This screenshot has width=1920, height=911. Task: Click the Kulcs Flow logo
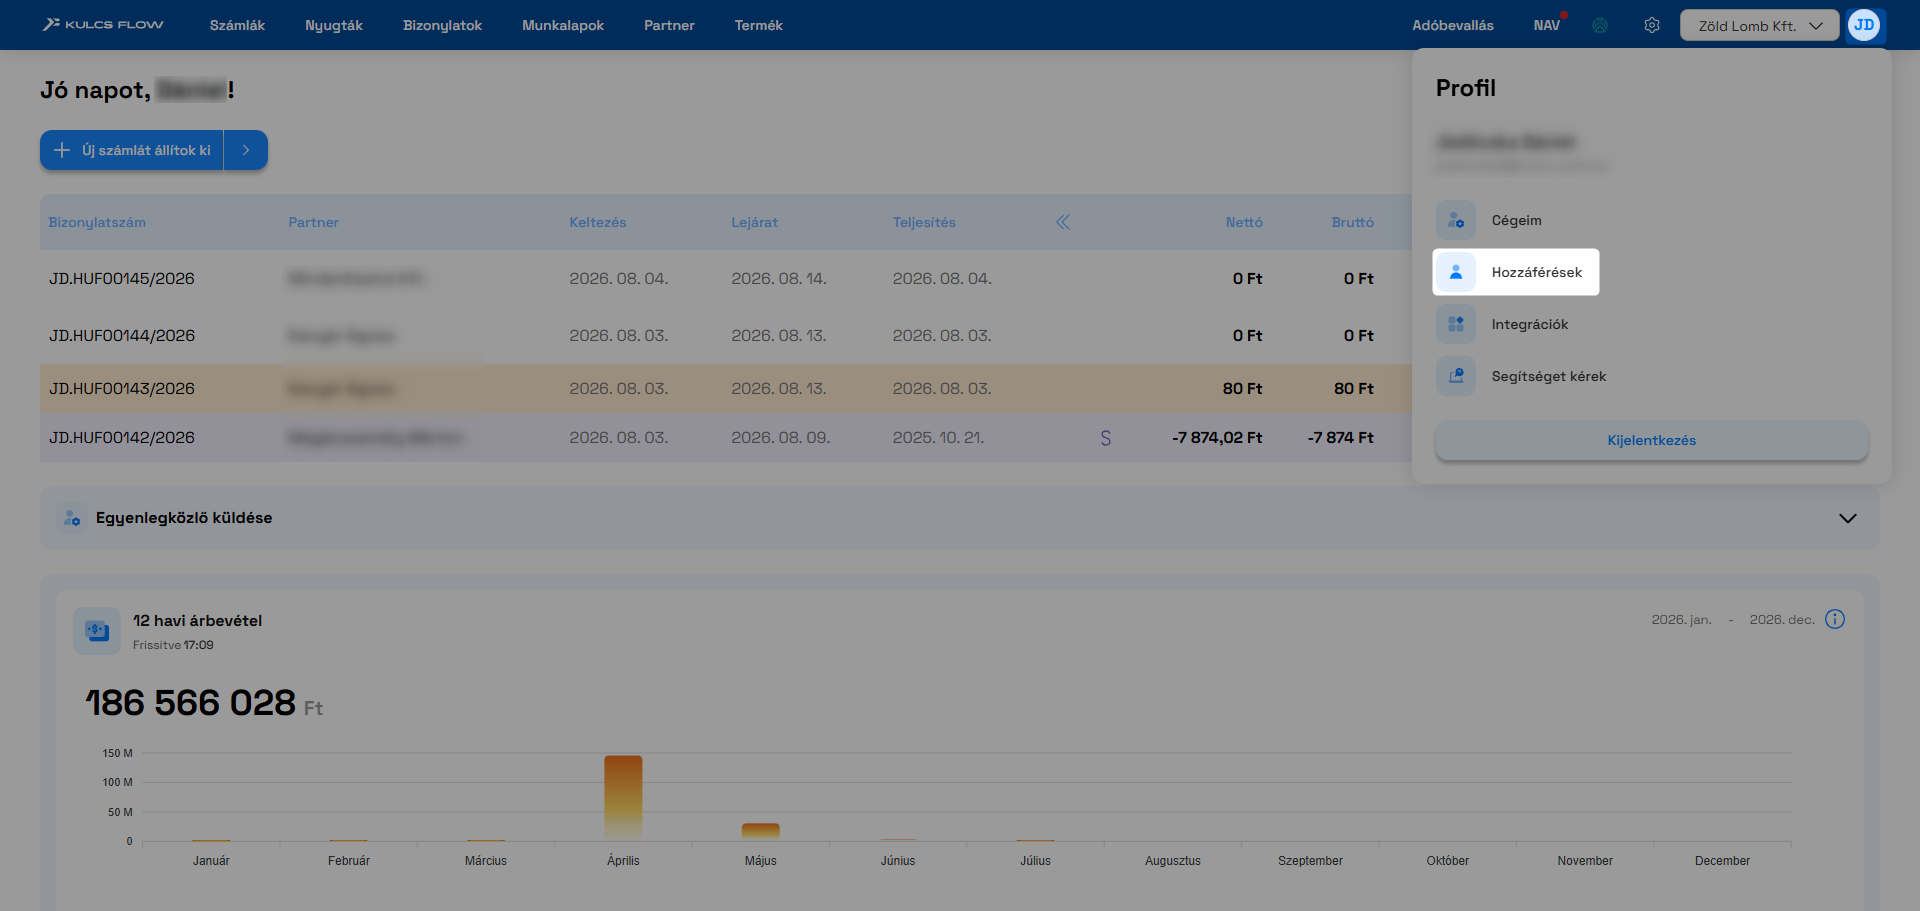point(103,25)
